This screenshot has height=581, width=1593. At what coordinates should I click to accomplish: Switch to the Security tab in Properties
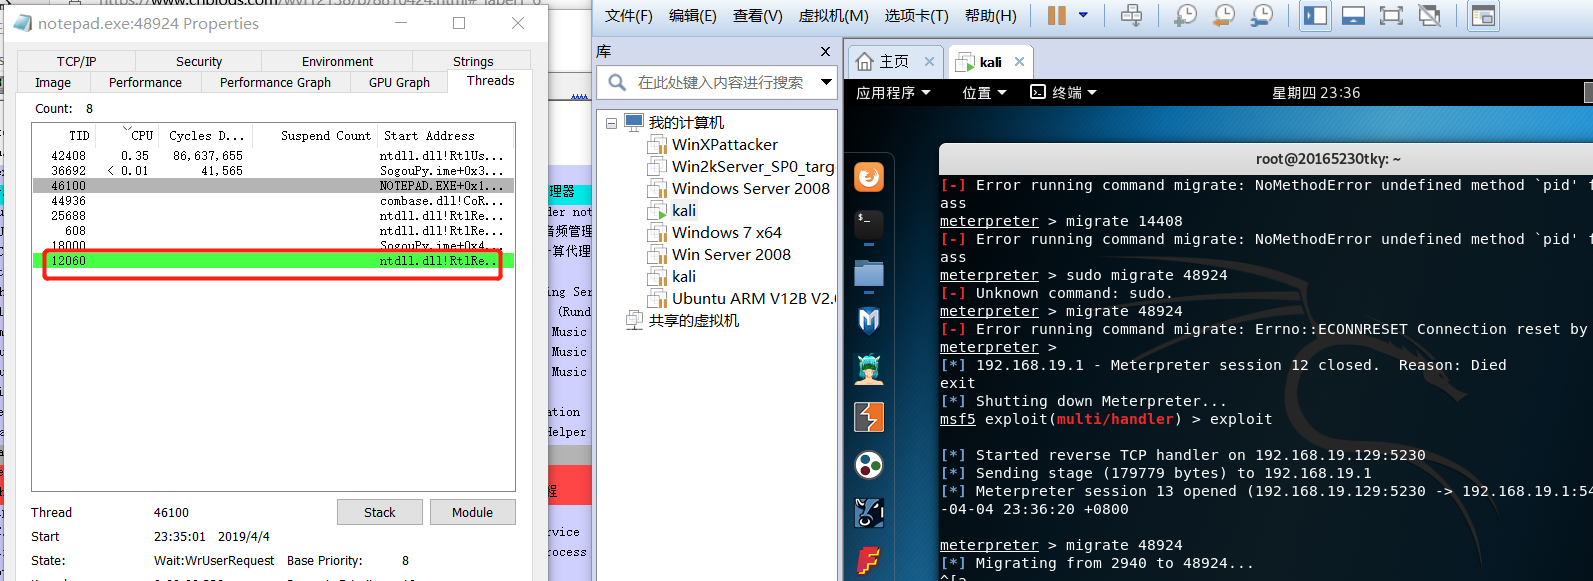pyautogui.click(x=199, y=61)
